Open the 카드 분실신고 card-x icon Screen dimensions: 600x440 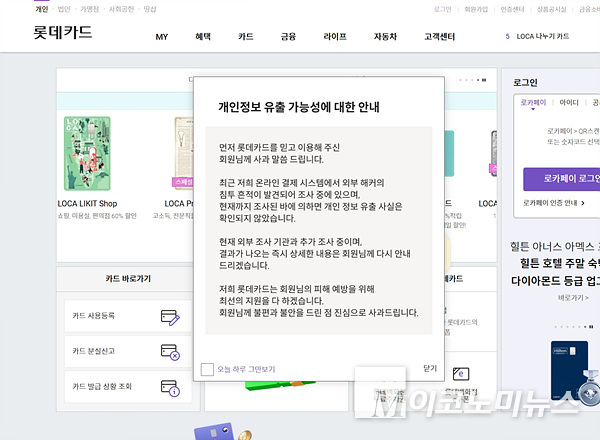tap(170, 352)
